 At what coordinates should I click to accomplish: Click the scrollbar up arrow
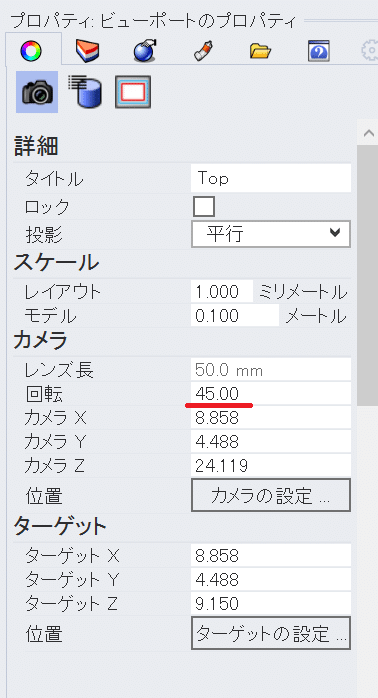[x=368, y=133]
